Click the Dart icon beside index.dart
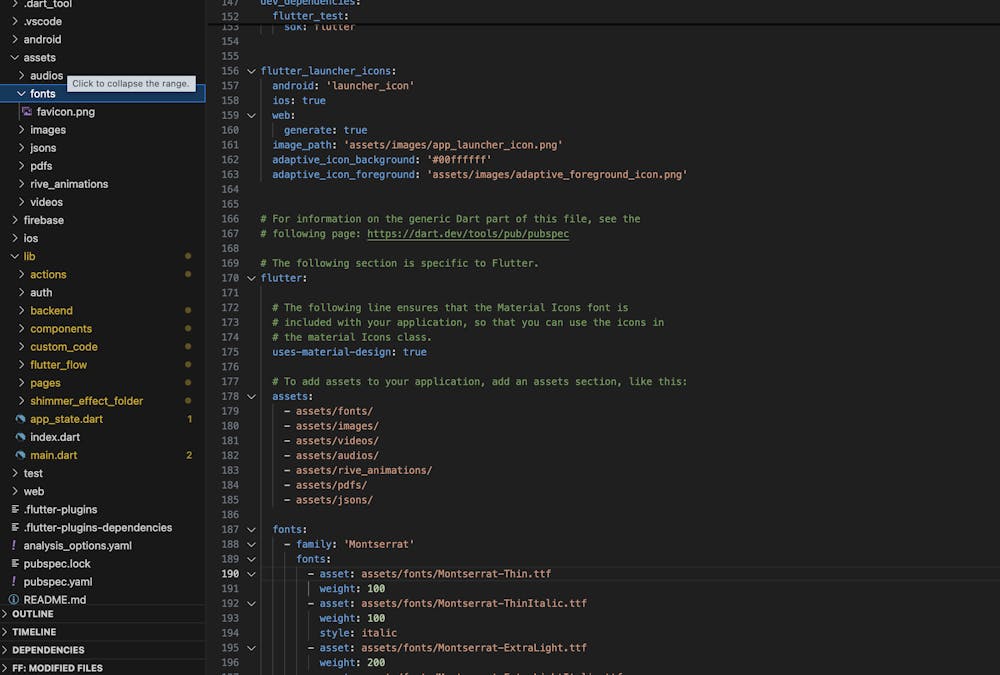Viewport: 1000px width, 675px height. point(20,437)
